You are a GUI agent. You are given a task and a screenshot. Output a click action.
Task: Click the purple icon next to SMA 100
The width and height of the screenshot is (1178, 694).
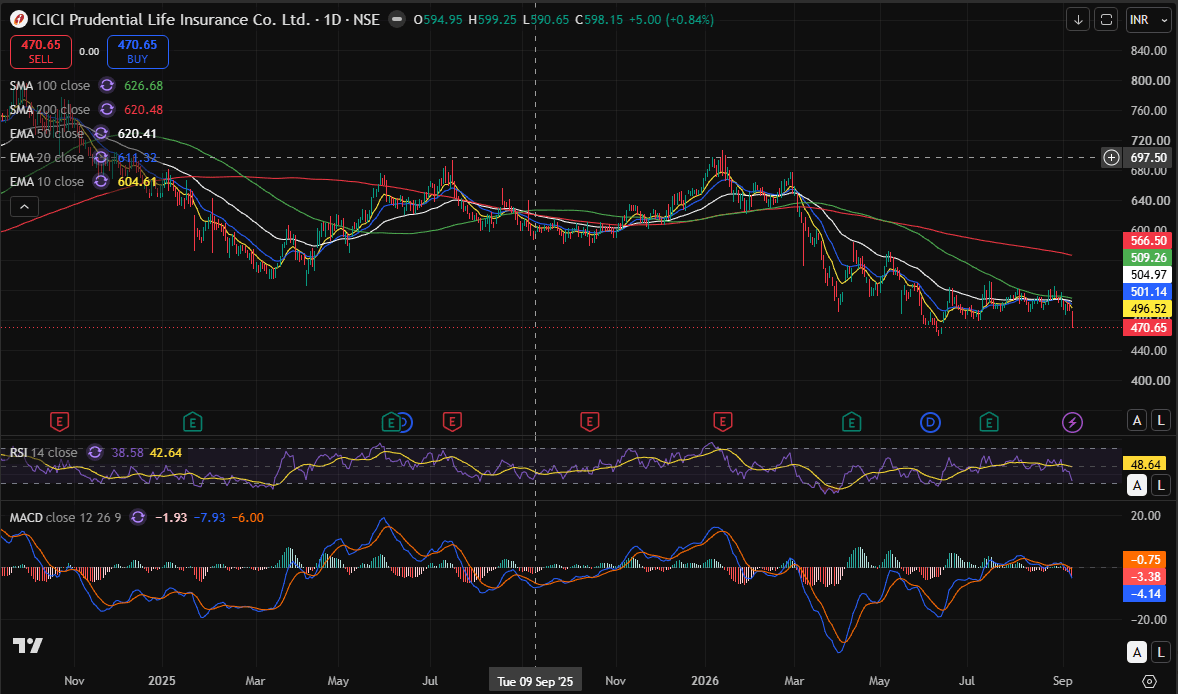coord(107,86)
